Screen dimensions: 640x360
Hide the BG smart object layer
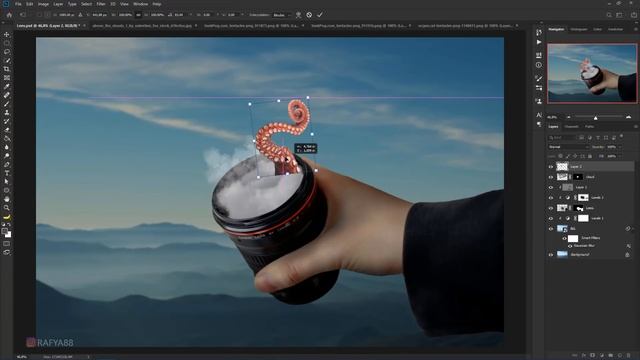coord(551,229)
